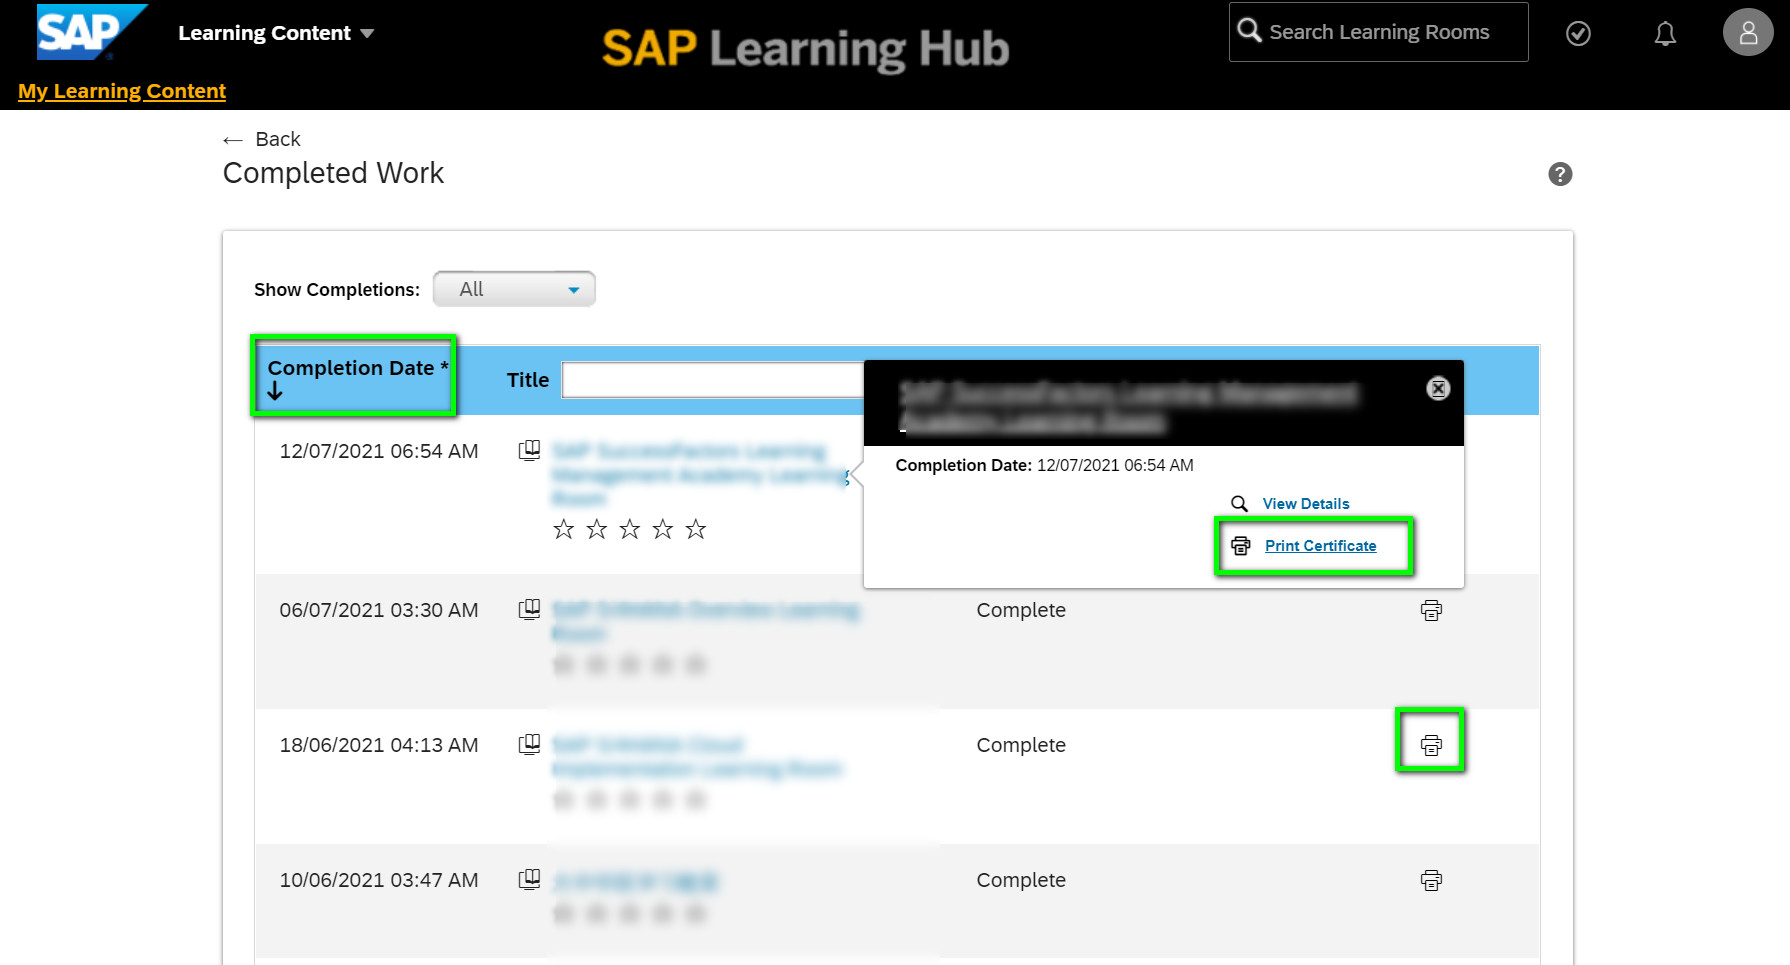
Task: Open the checkmark tasks icon in header
Action: (1578, 34)
